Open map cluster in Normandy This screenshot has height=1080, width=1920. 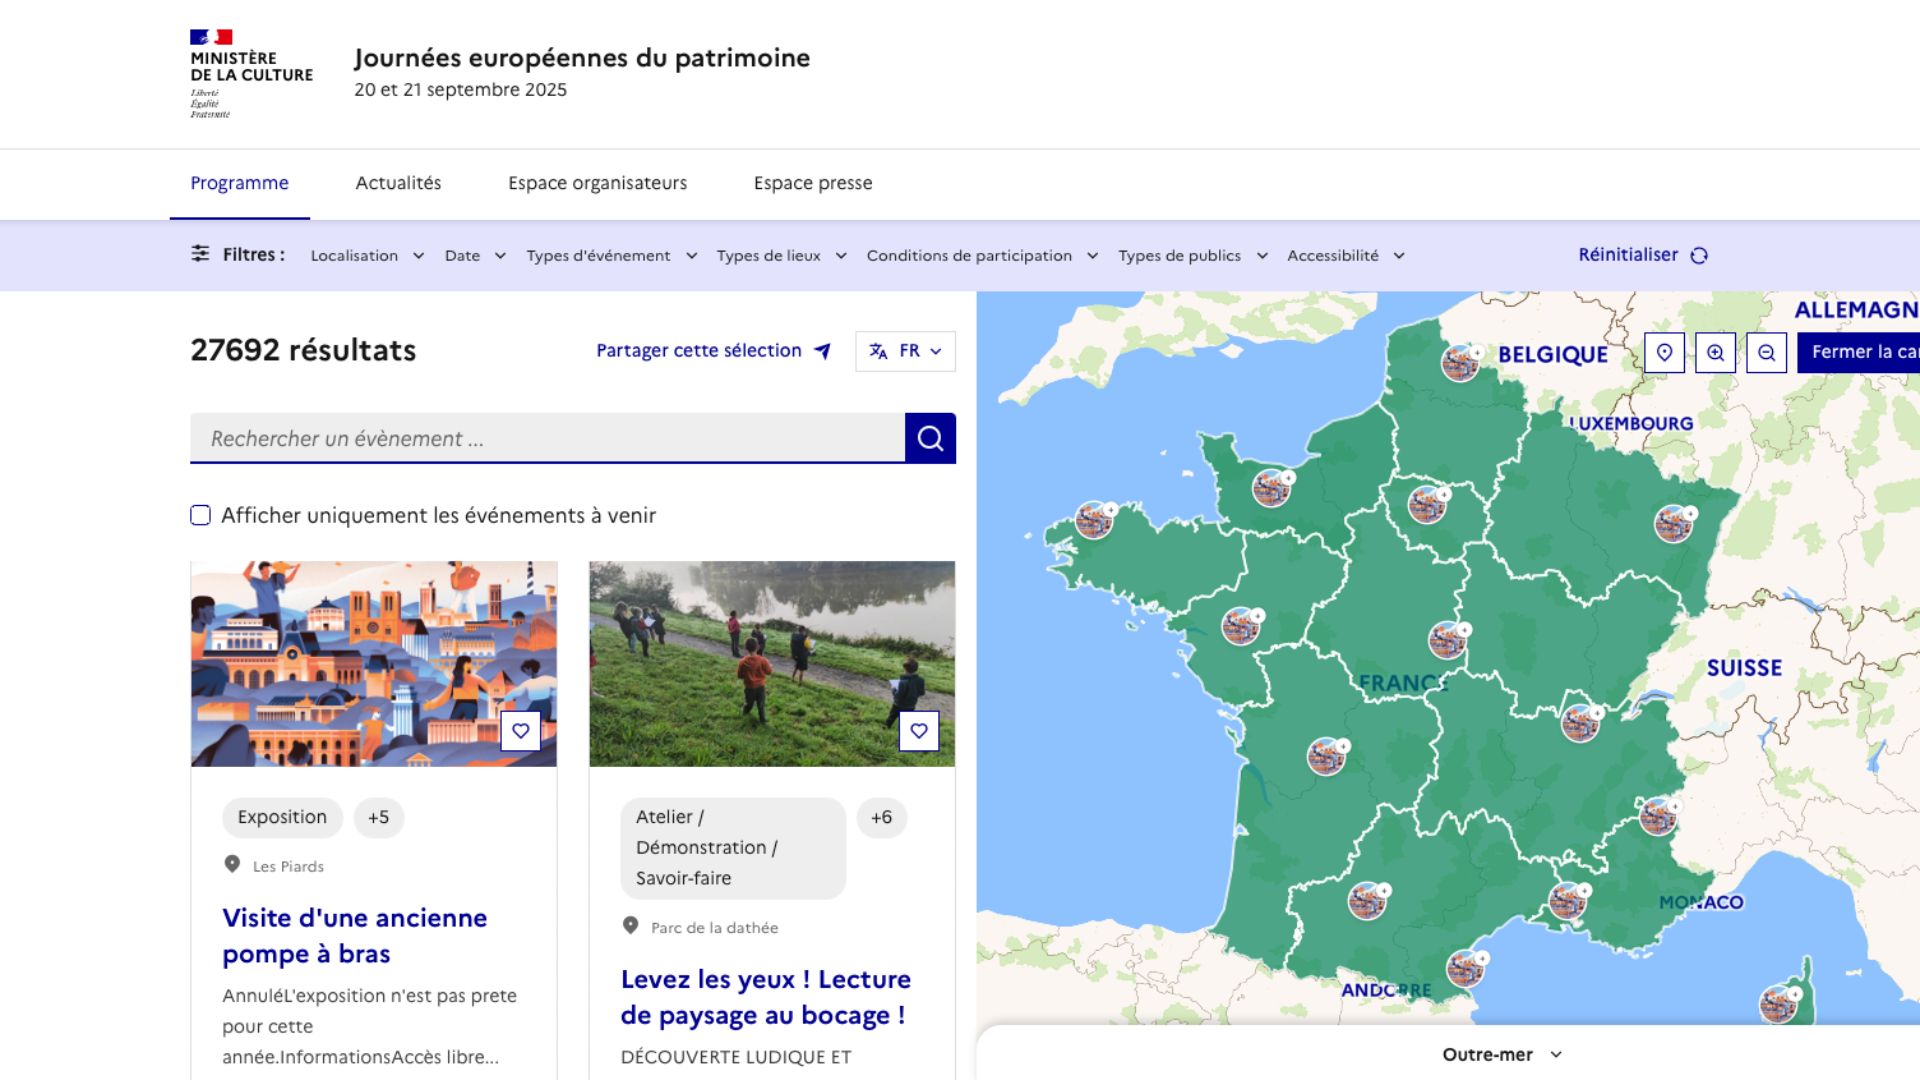point(1272,488)
